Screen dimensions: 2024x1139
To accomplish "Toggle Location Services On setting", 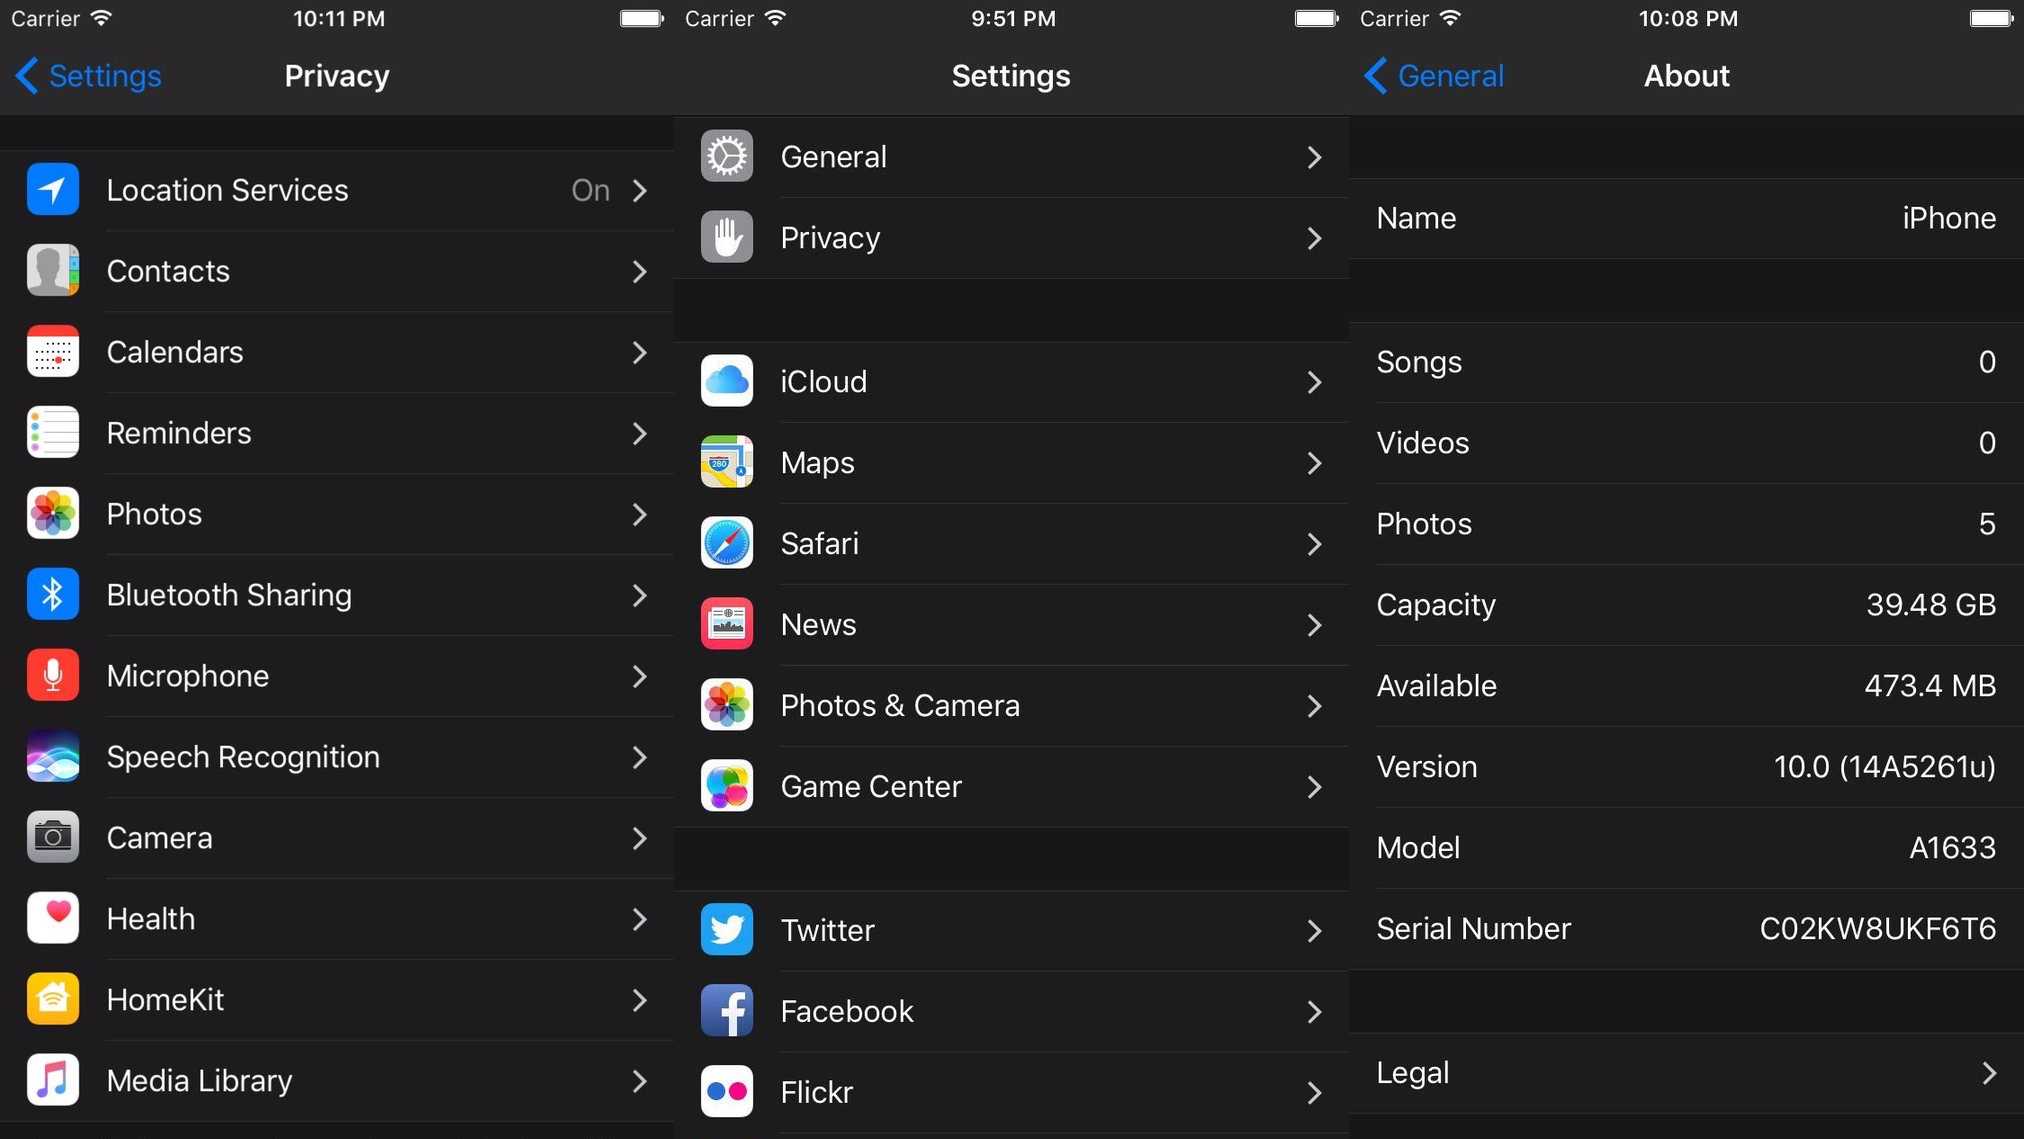I will [591, 189].
